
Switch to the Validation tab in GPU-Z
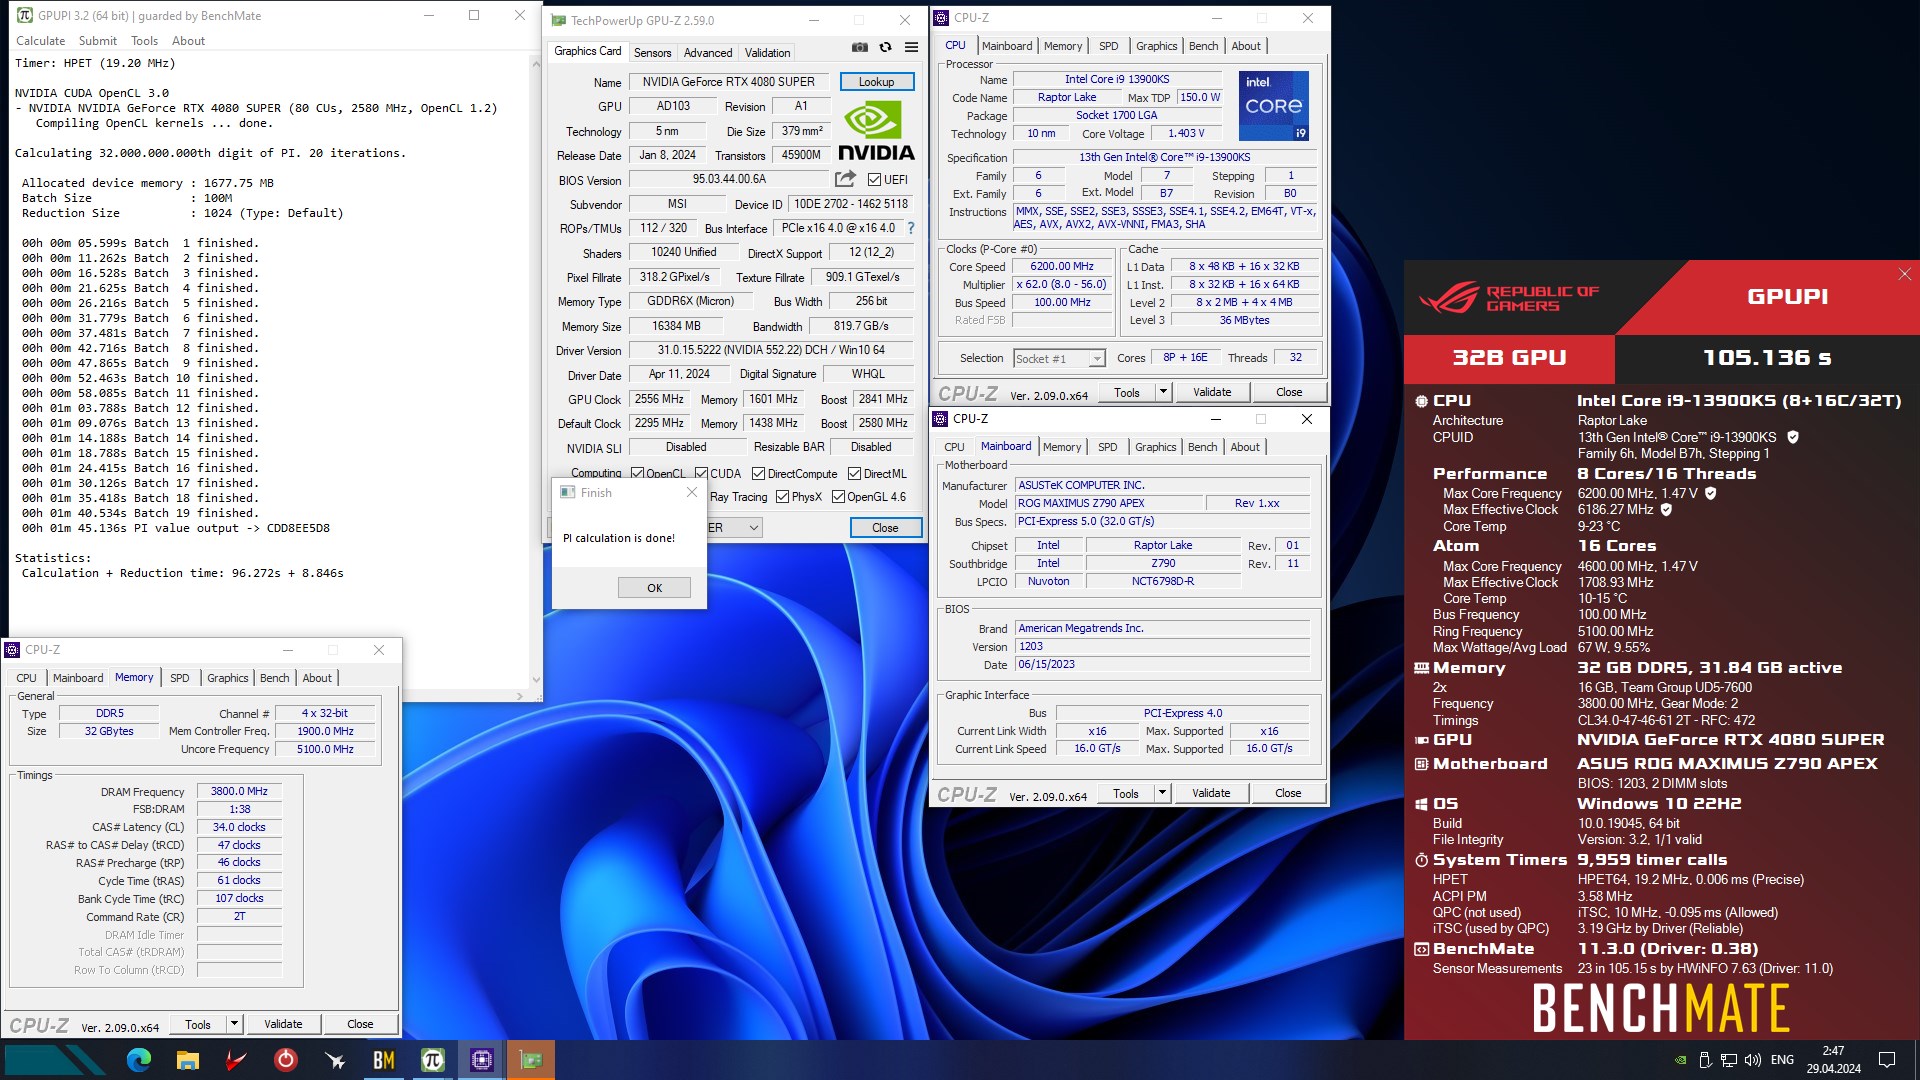pos(767,52)
